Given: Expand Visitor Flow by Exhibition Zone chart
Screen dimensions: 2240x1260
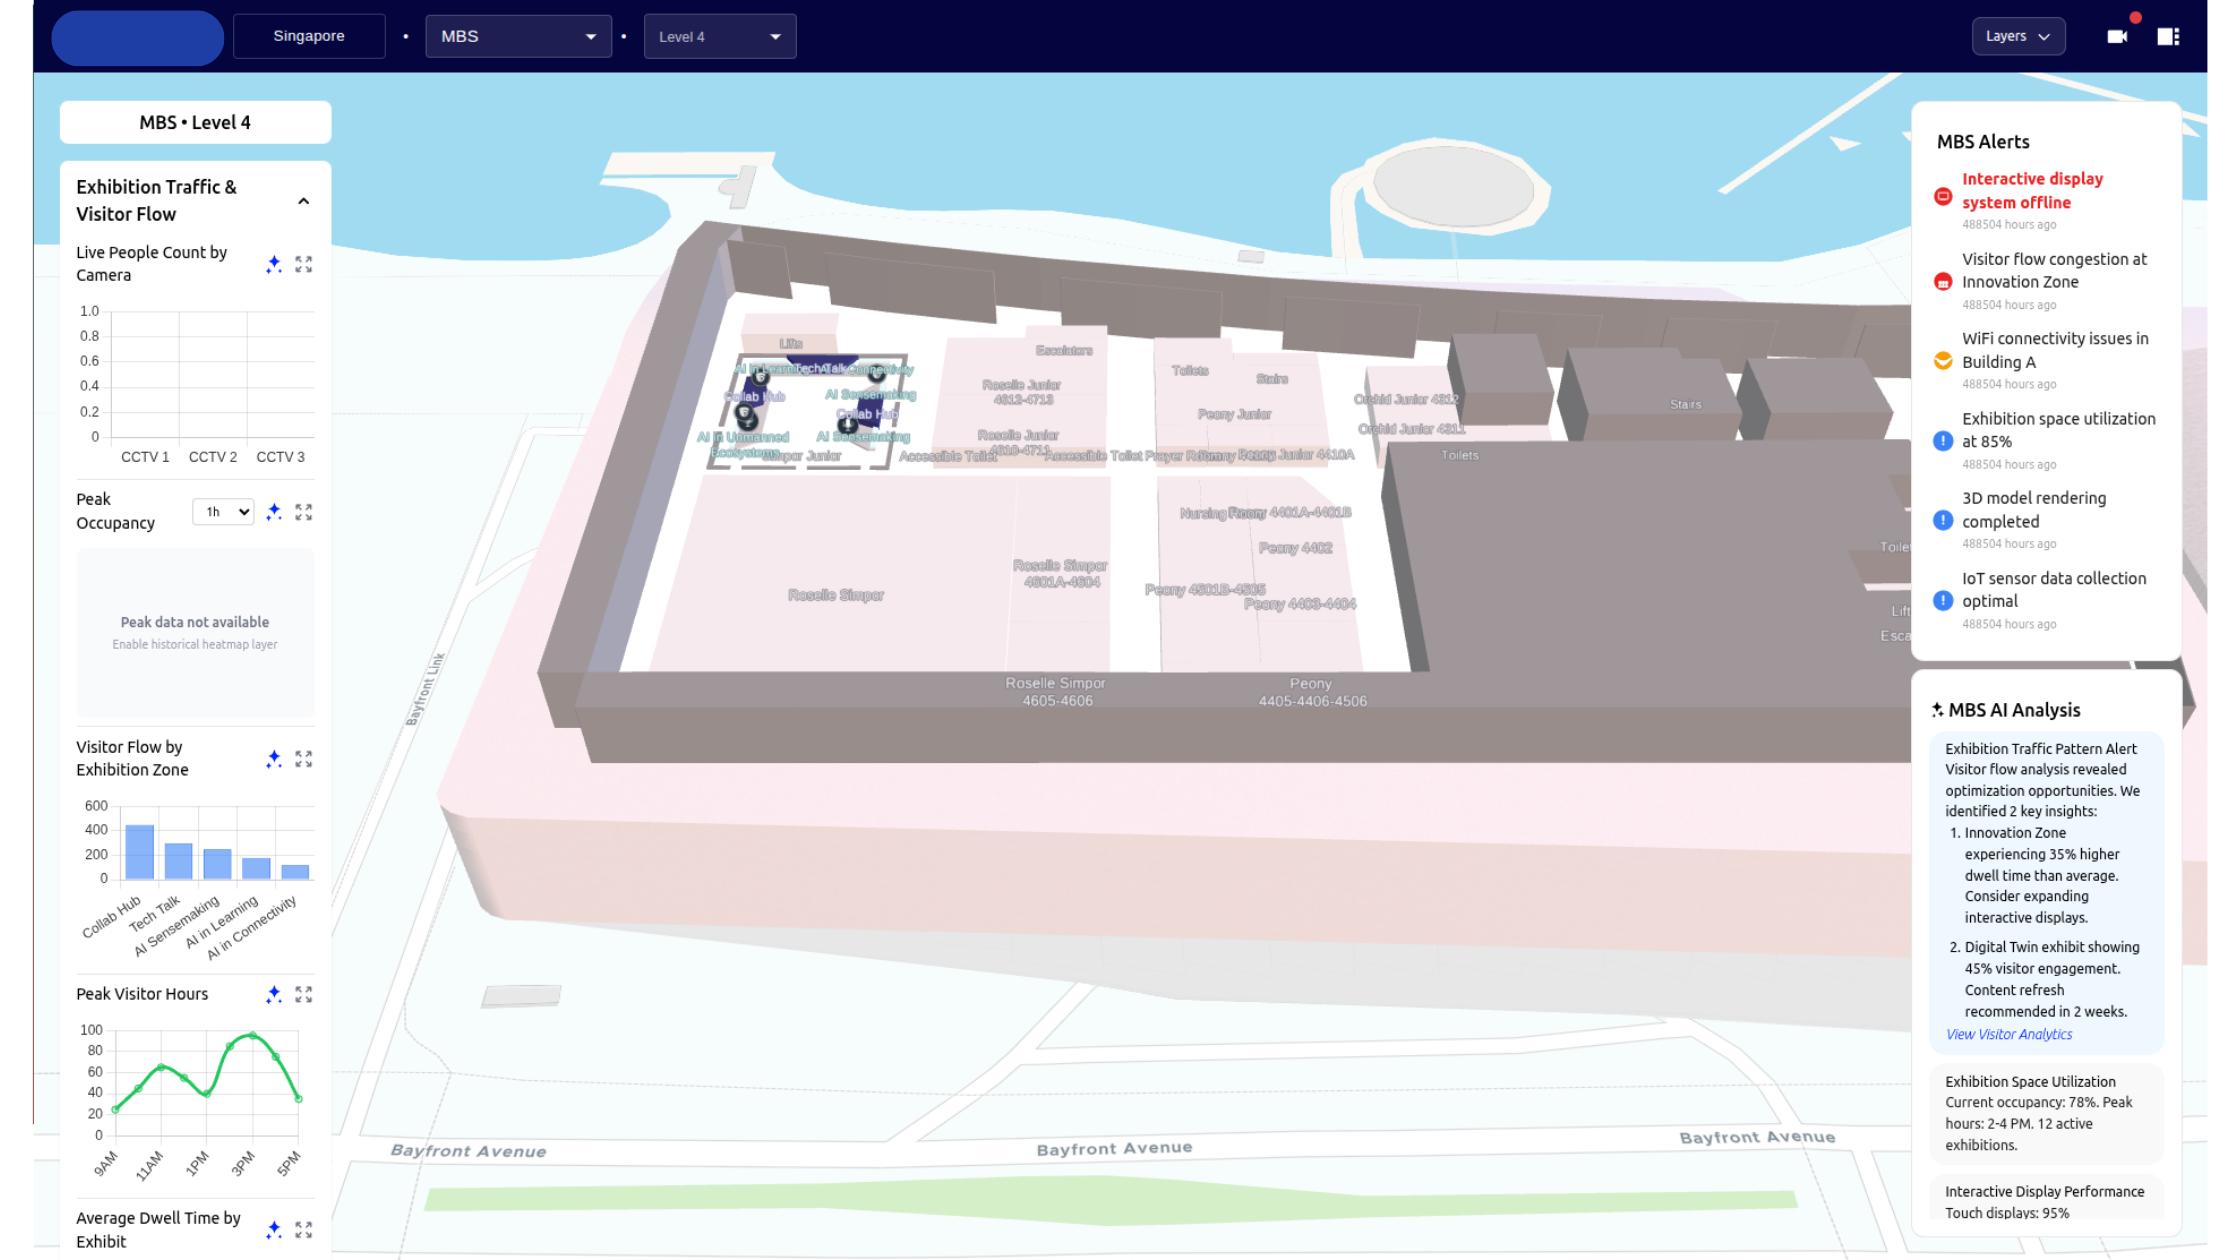Looking at the screenshot, I should point(304,759).
